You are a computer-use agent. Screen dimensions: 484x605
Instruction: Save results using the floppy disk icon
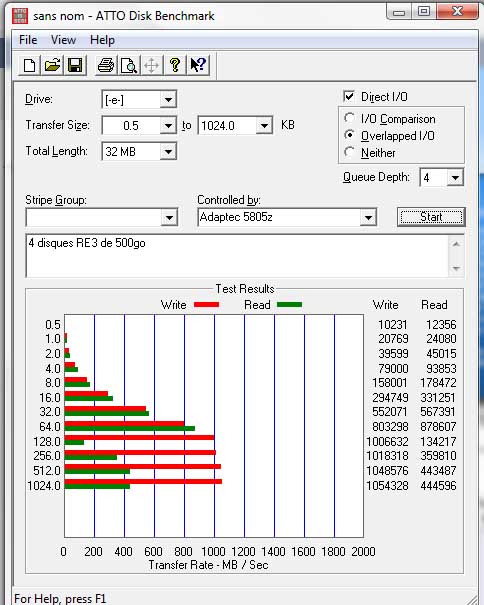coord(75,65)
